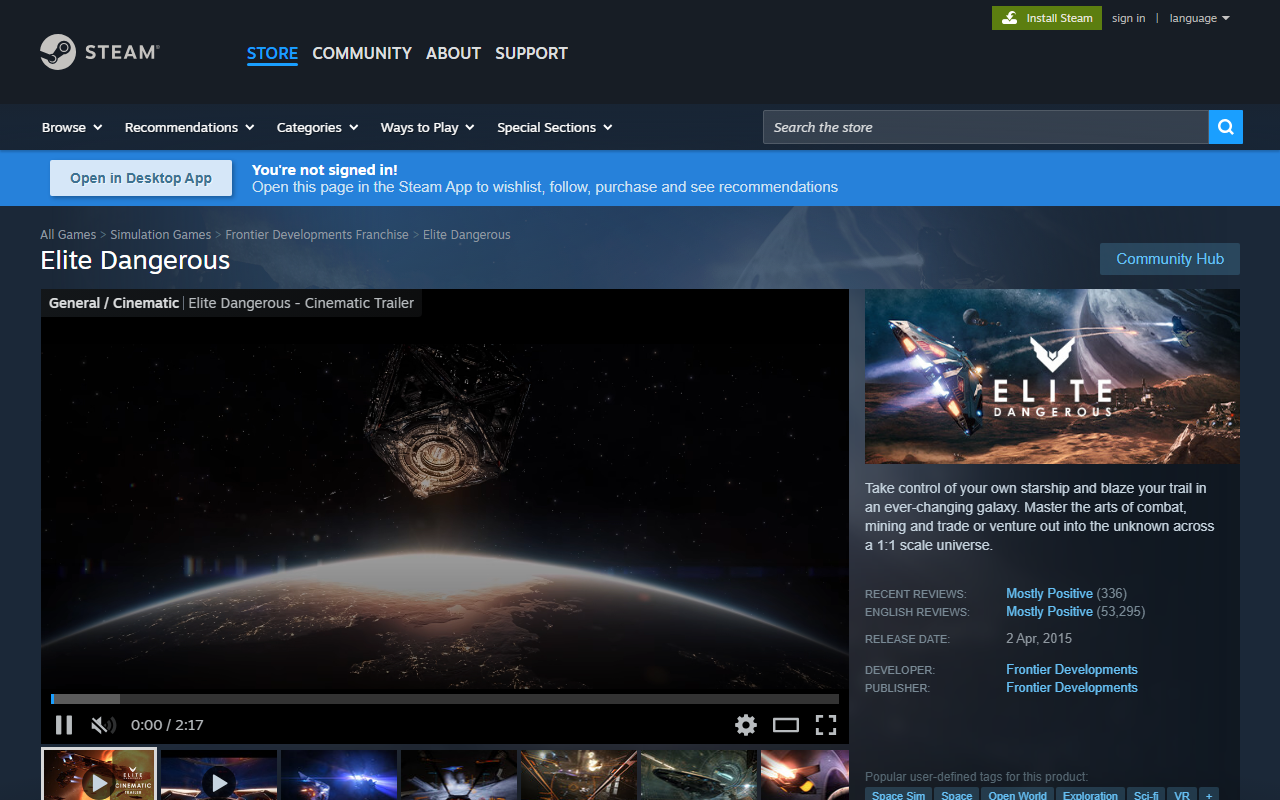Image resolution: width=1280 pixels, height=800 pixels.
Task: Click the Space Sim tag
Action: [899, 794]
